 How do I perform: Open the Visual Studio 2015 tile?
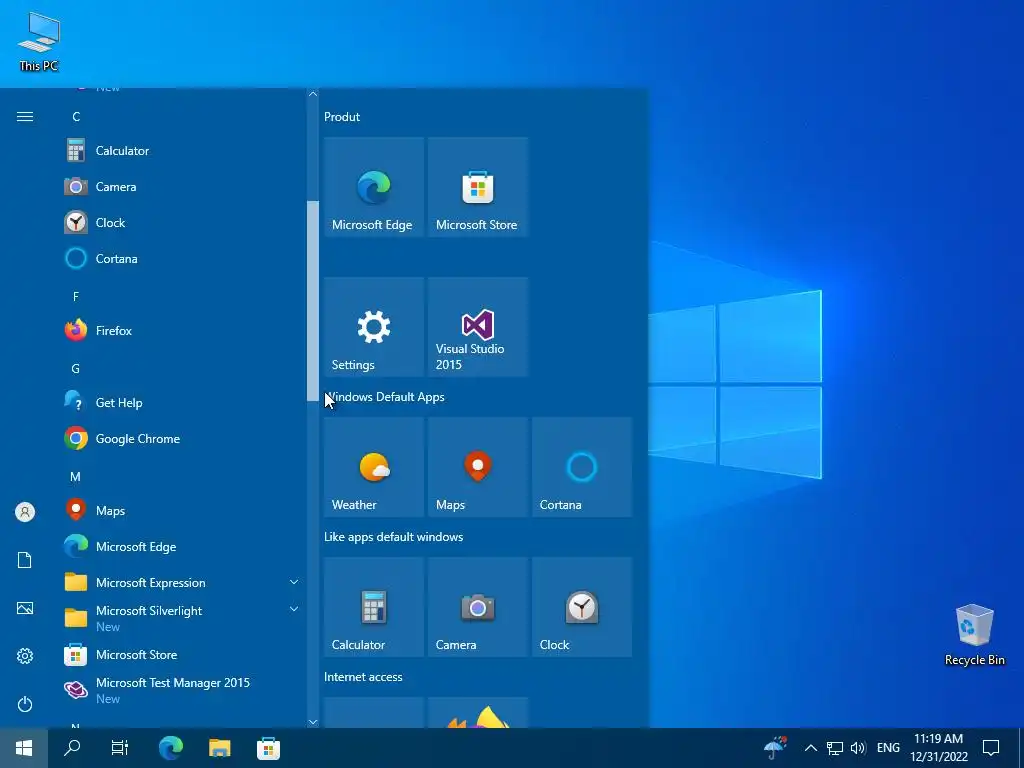click(x=477, y=327)
